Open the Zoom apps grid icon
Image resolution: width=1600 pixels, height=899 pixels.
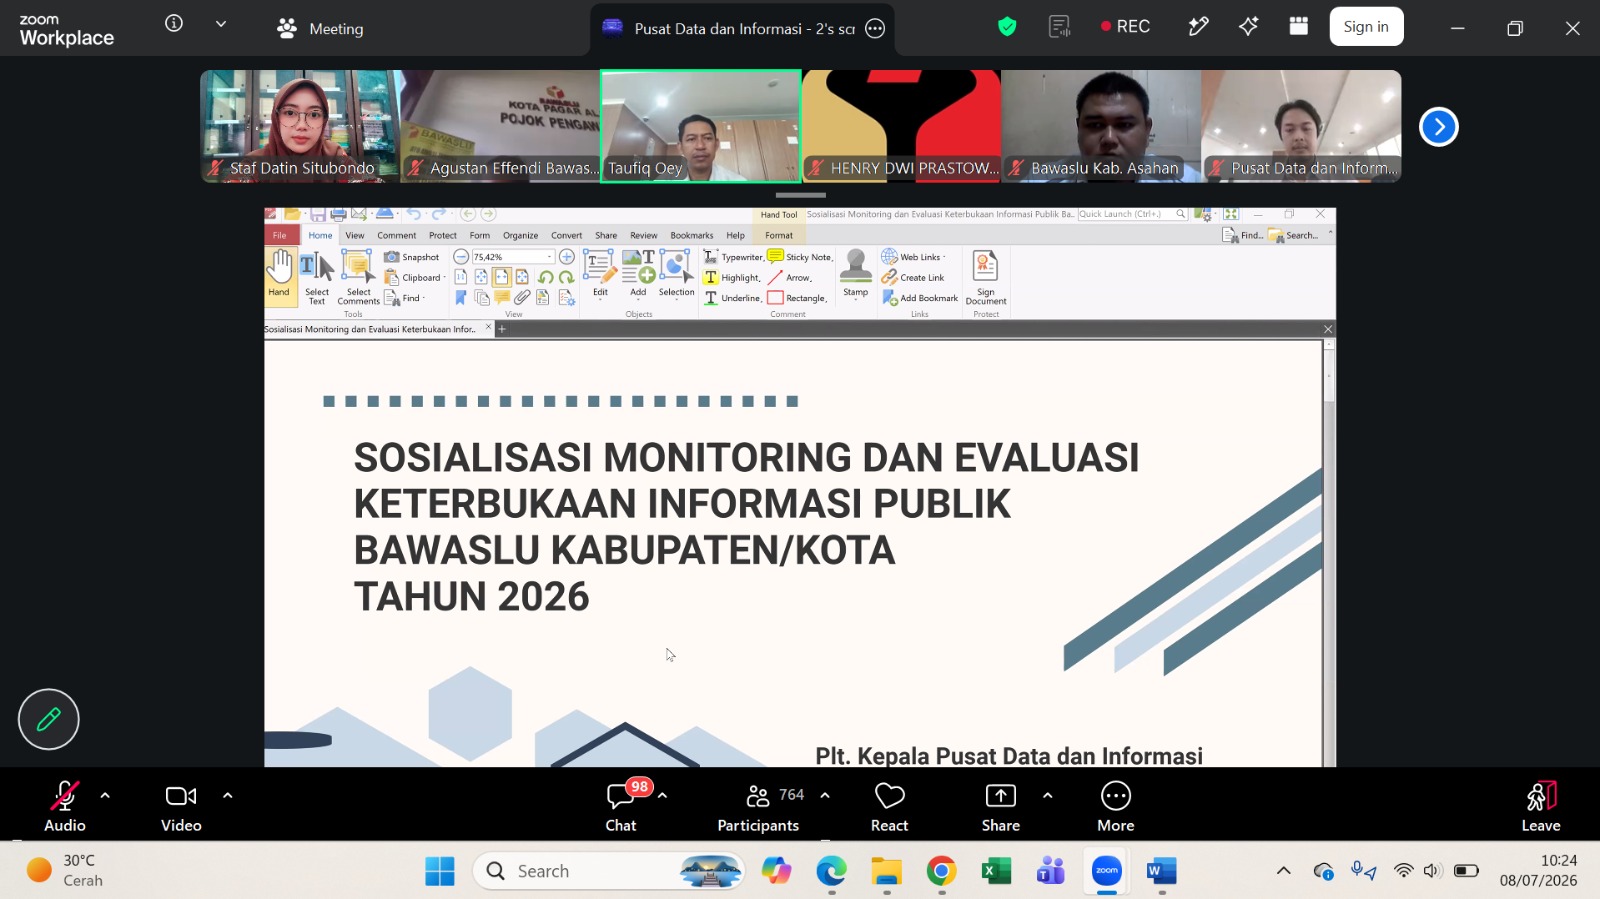pyautogui.click(x=1298, y=27)
